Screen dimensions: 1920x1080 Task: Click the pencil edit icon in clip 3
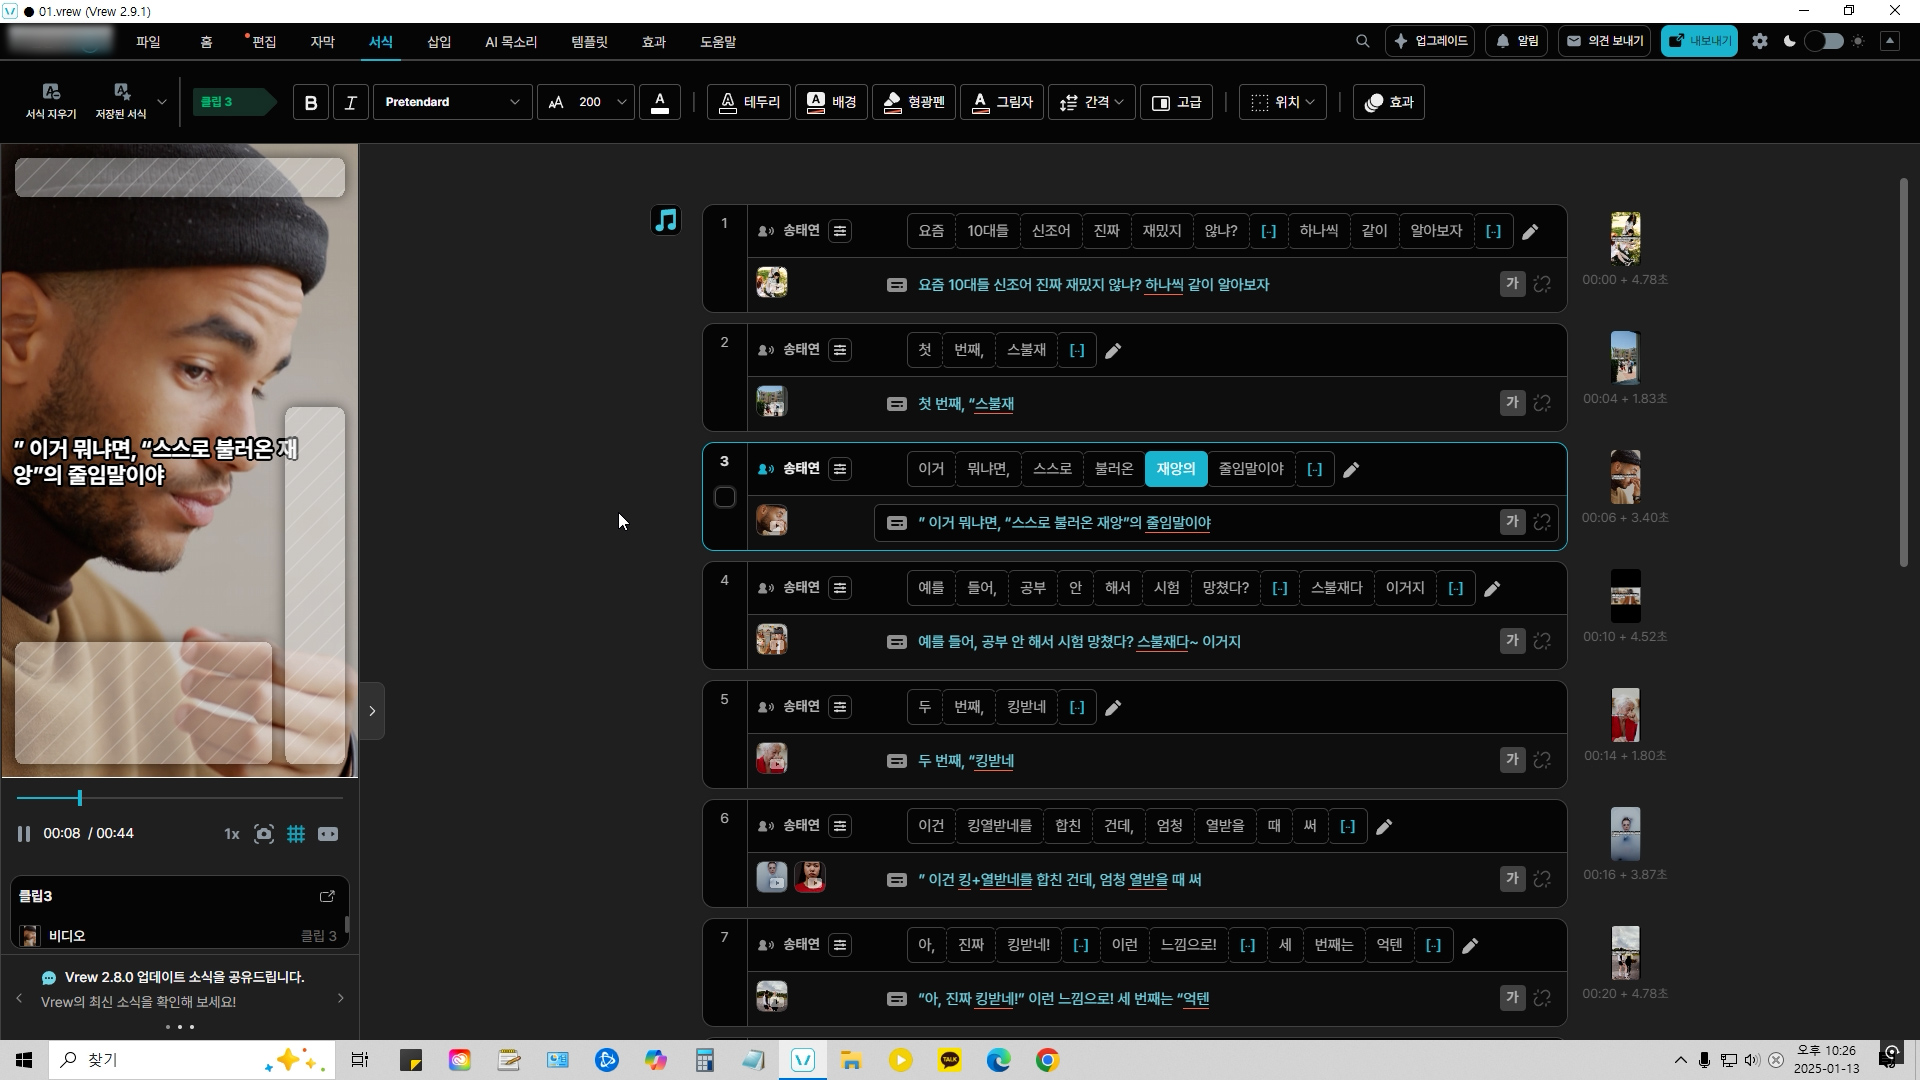[x=1351, y=470]
